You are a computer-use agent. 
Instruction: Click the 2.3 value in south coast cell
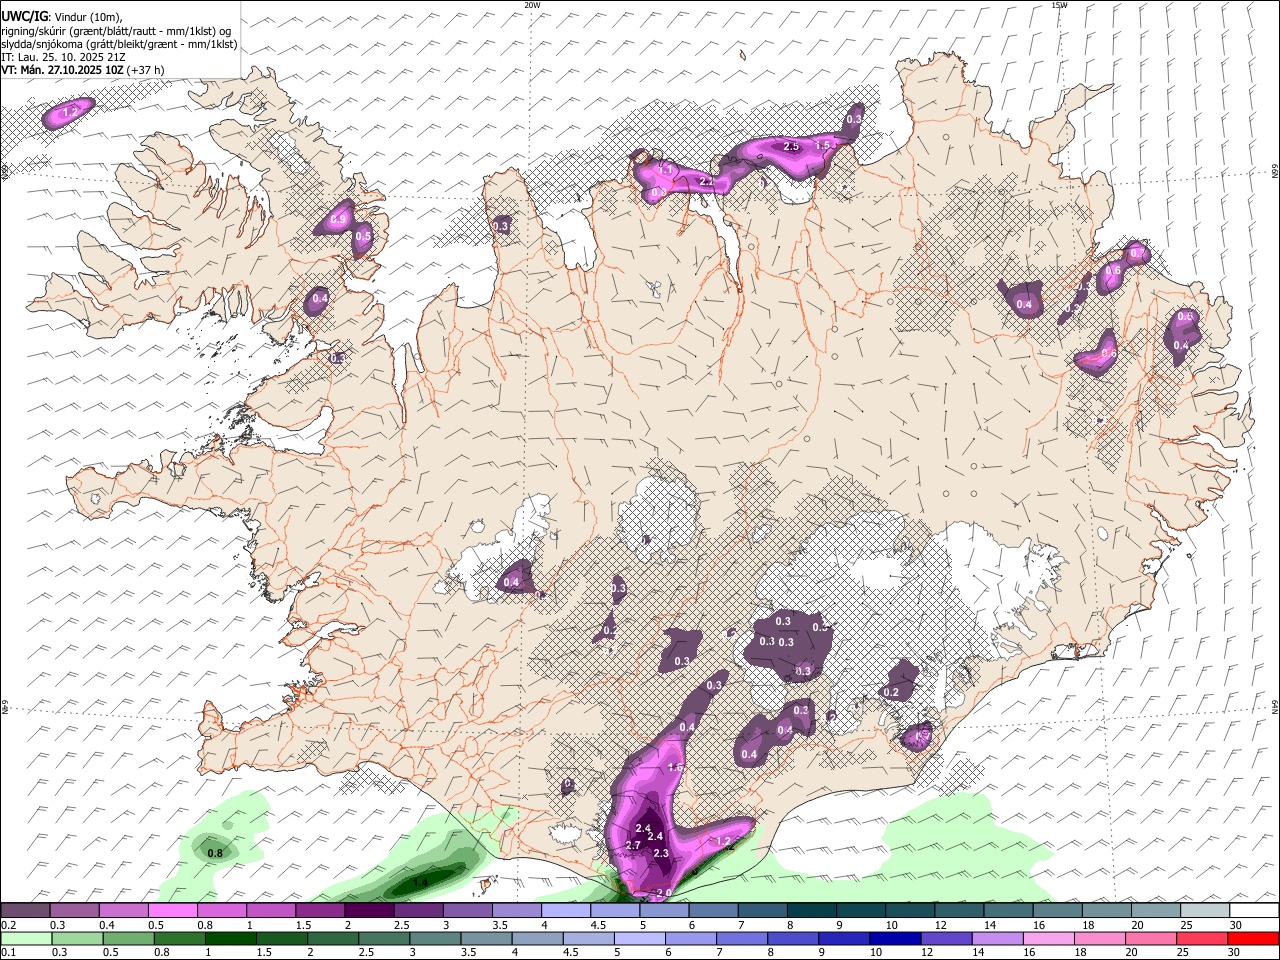pos(660,853)
